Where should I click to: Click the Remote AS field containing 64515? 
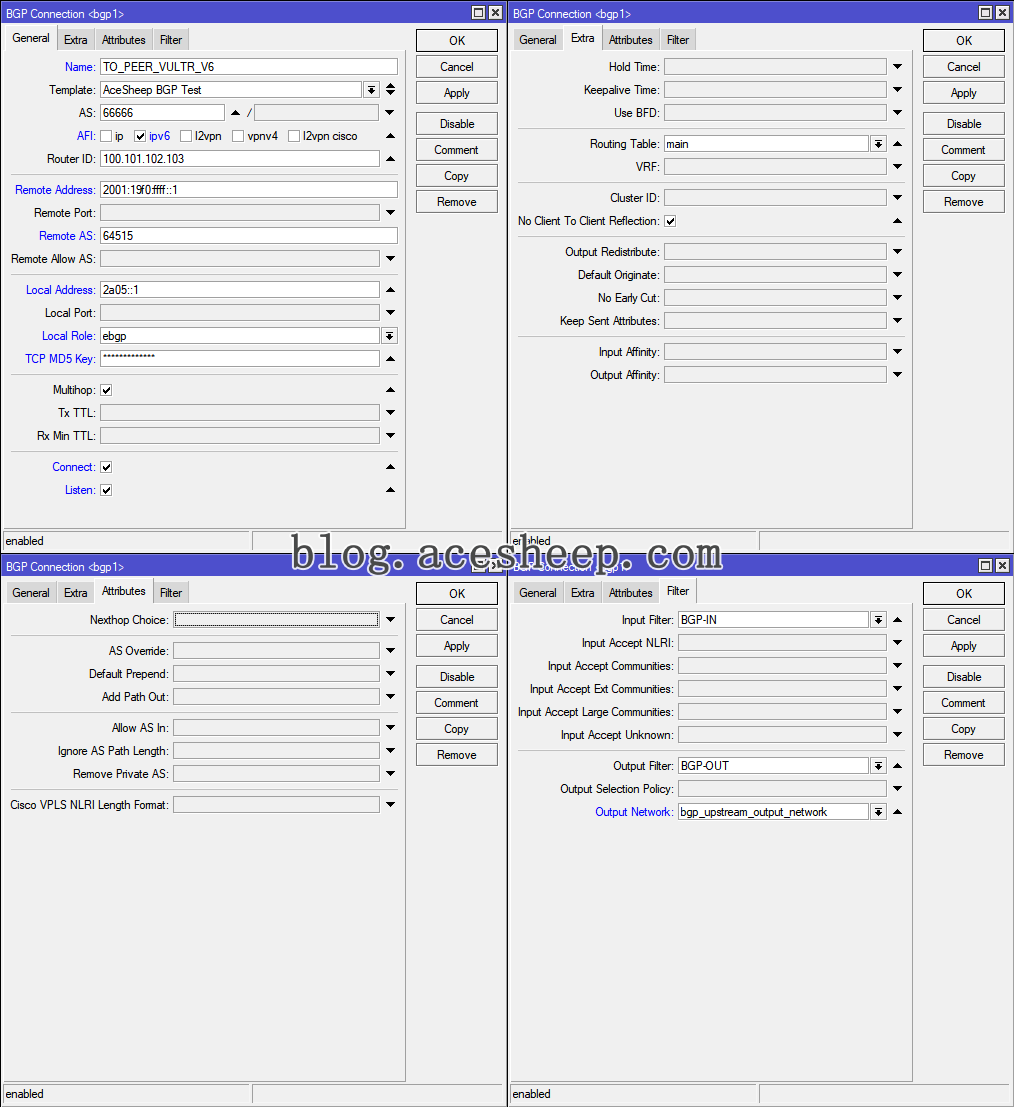pos(248,236)
